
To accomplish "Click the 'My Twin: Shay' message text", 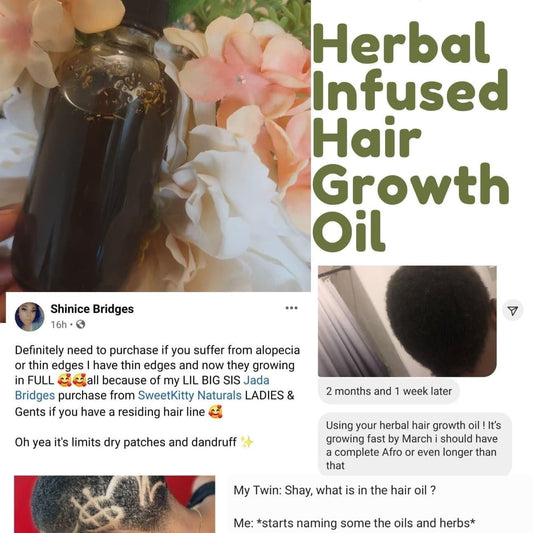I will [x=334, y=490].
